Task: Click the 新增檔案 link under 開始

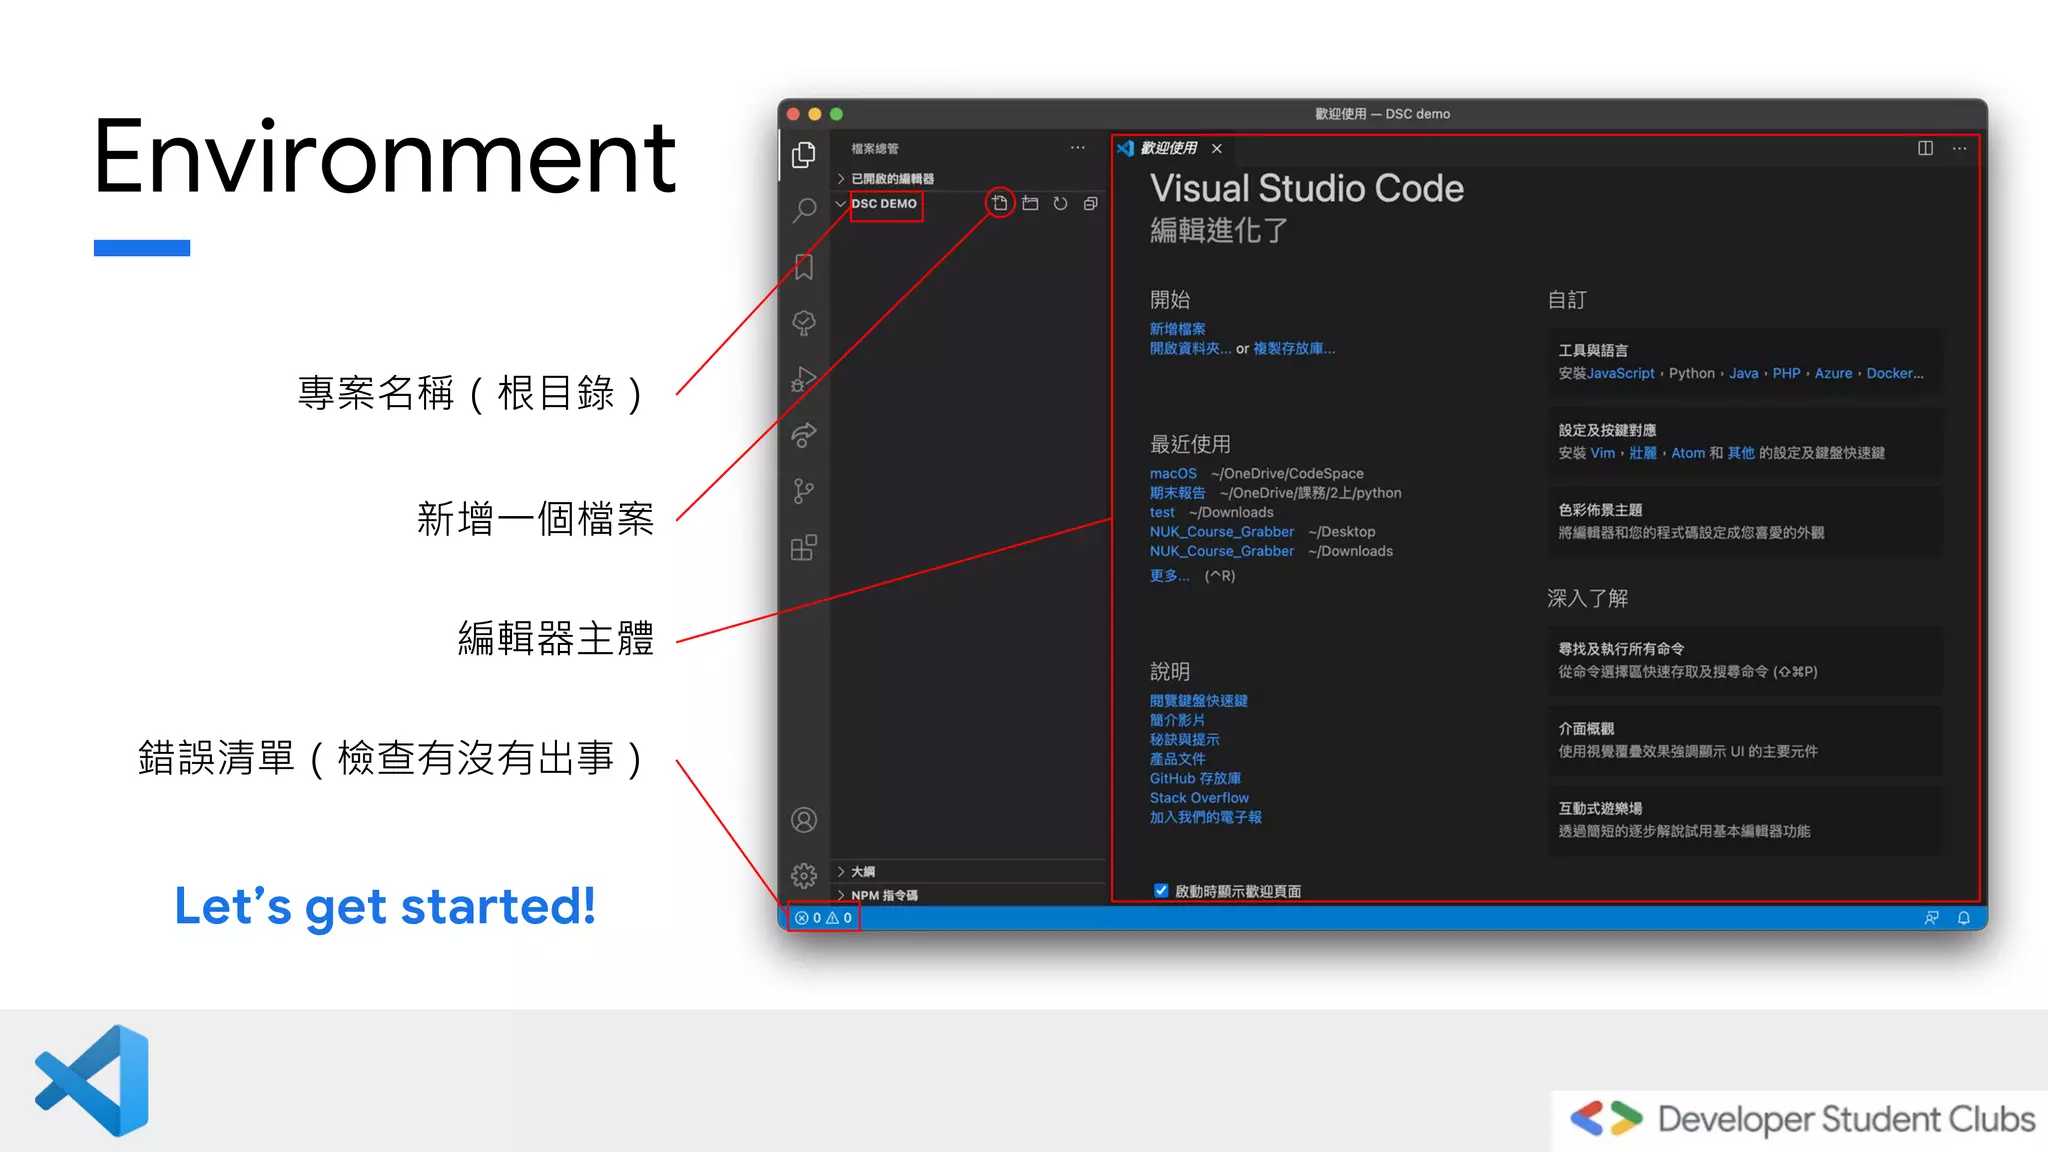Action: tap(1177, 328)
